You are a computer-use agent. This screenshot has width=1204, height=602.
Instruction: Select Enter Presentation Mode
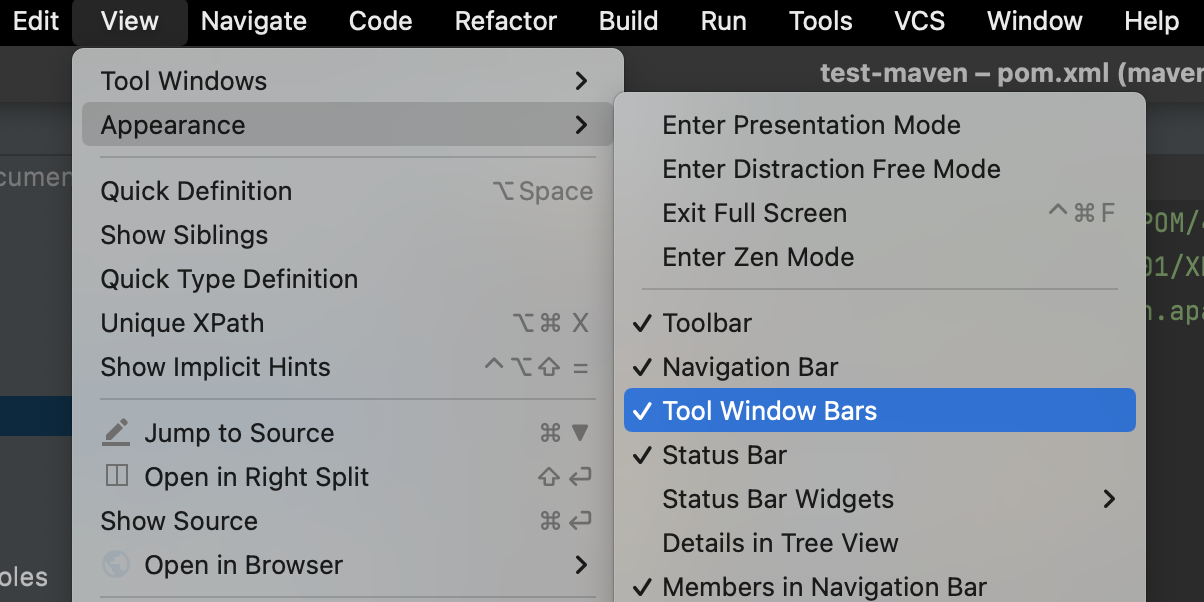[811, 125]
